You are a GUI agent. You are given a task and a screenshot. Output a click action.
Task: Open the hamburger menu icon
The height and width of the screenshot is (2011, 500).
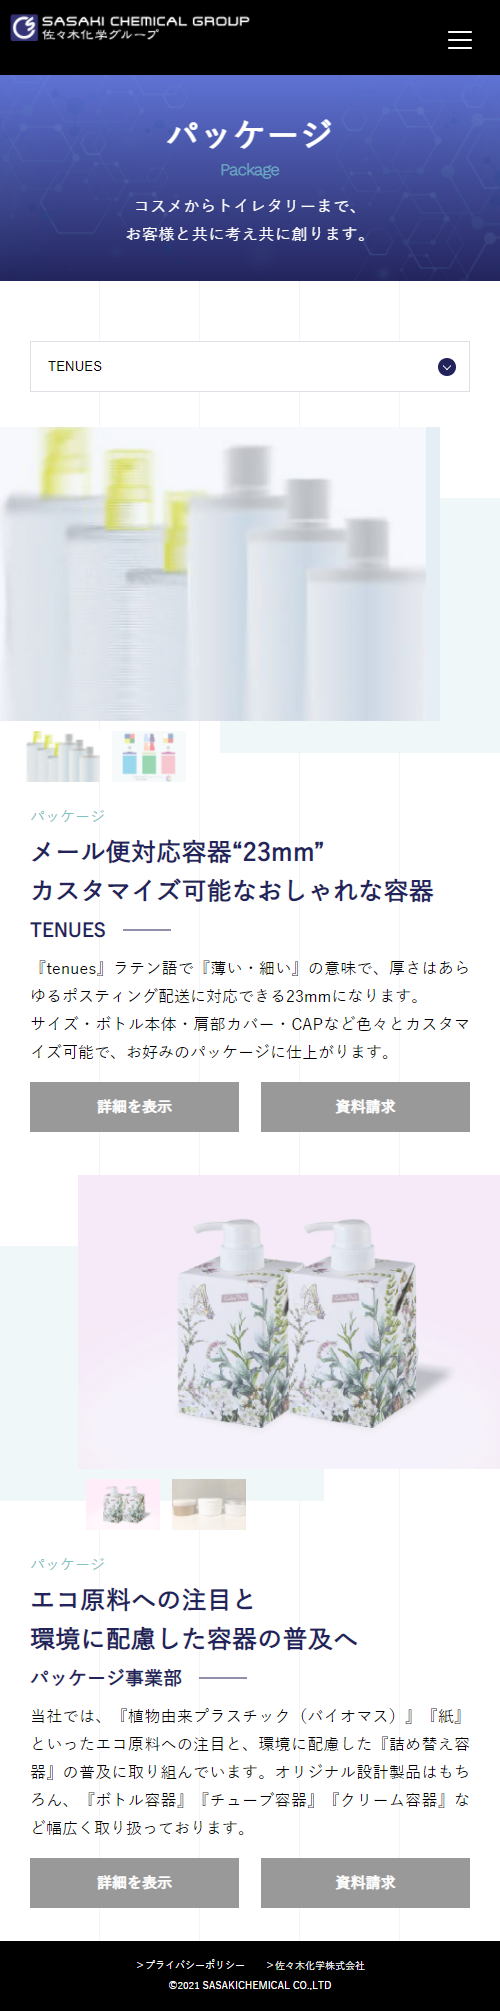(459, 40)
